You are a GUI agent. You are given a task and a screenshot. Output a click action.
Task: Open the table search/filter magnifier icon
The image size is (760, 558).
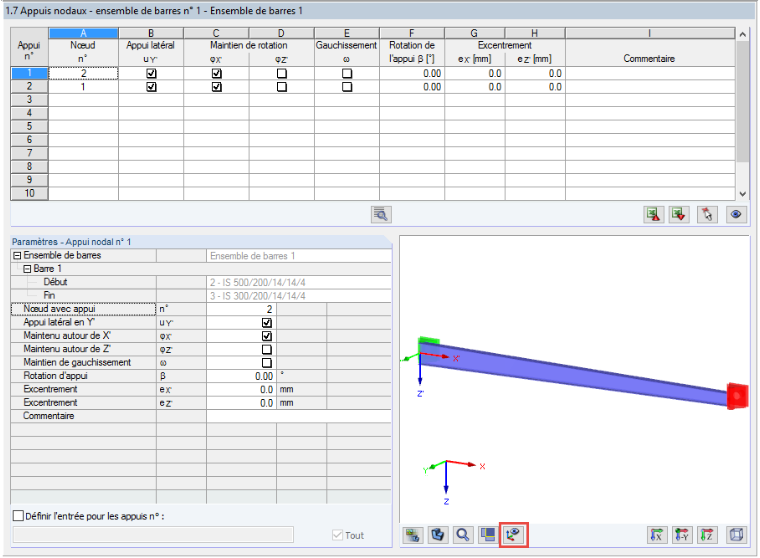click(381, 214)
